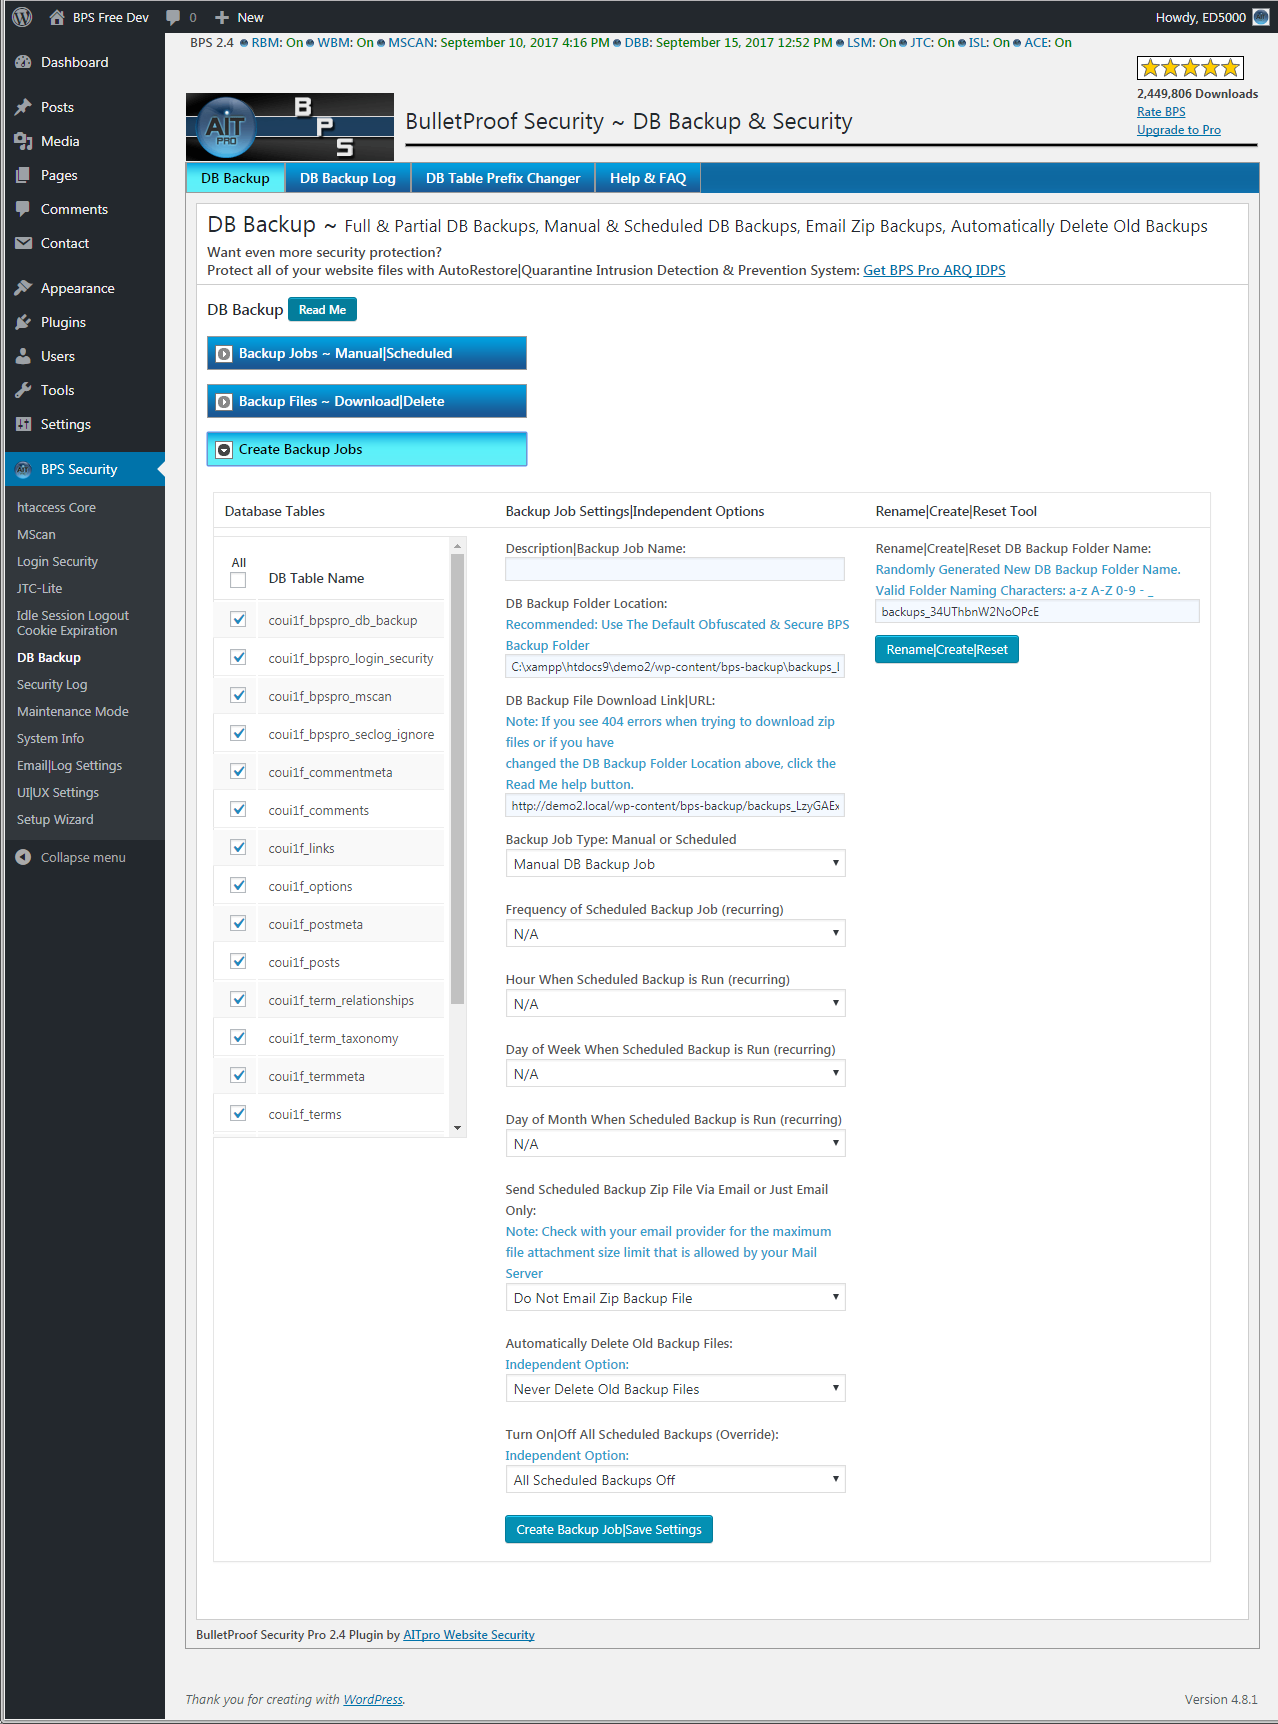The image size is (1278, 1724).
Task: Open the Backup Job Type dropdown
Action: click(x=675, y=864)
